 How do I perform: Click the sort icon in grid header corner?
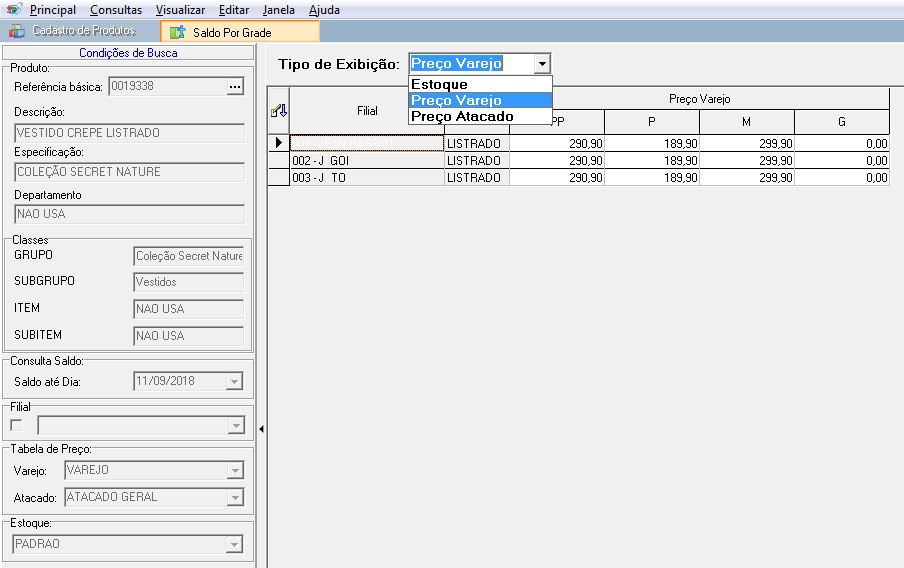tap(279, 111)
